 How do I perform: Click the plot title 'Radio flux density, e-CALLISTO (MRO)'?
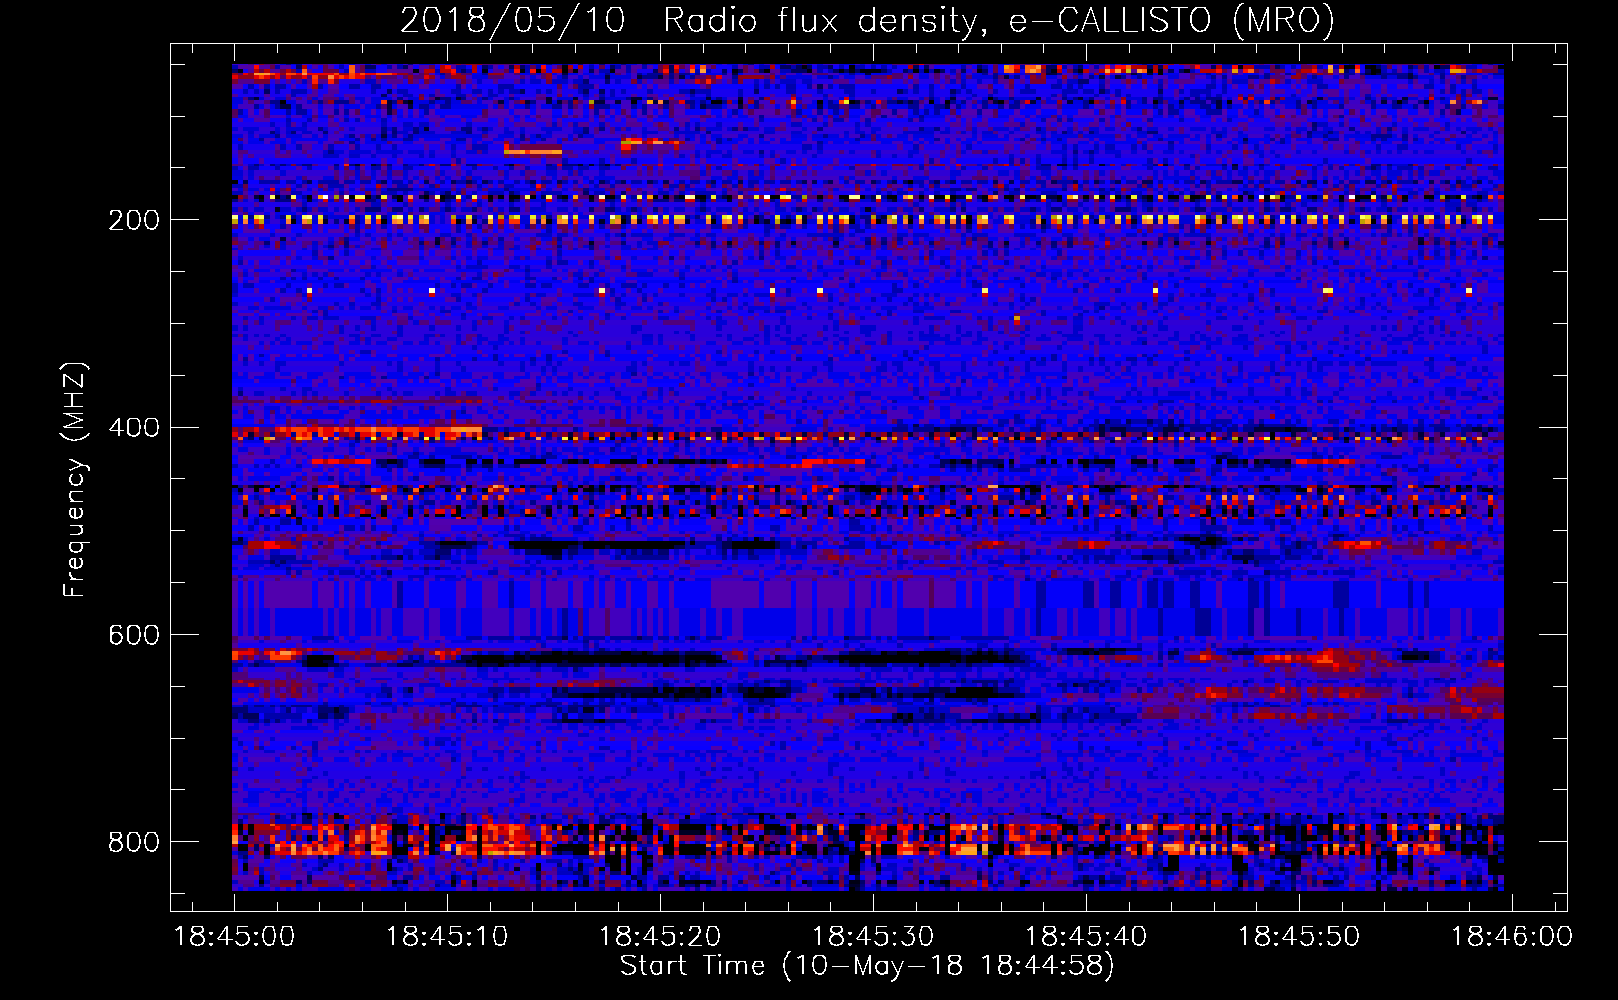998,21
